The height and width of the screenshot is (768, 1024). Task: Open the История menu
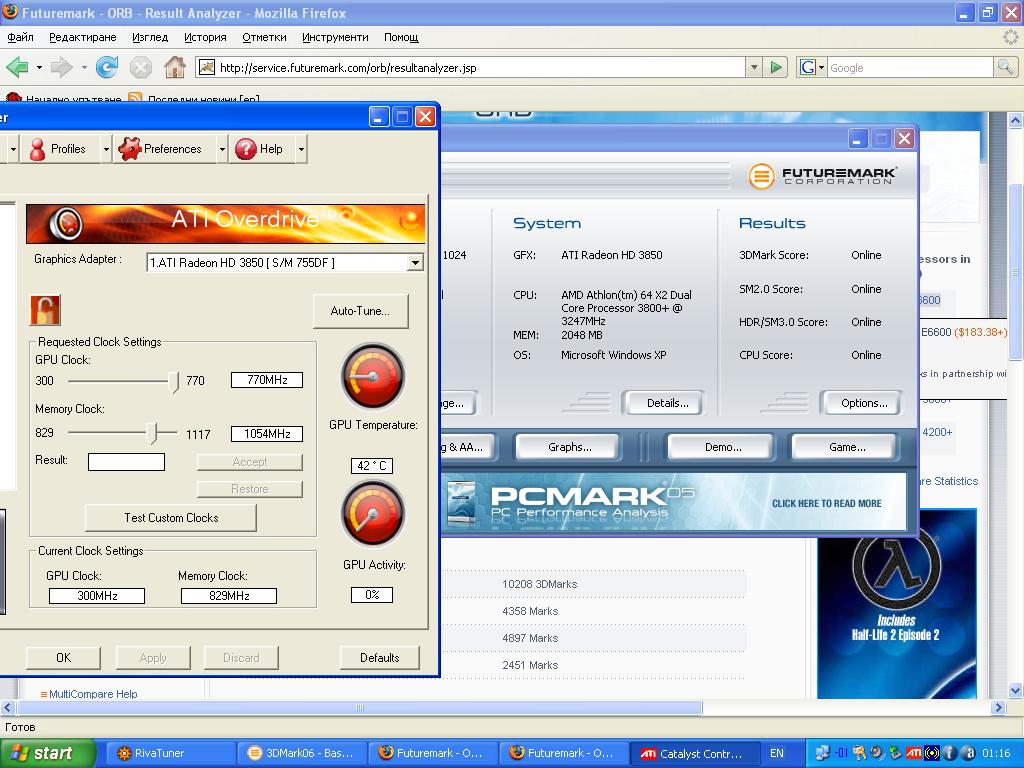pyautogui.click(x=205, y=37)
